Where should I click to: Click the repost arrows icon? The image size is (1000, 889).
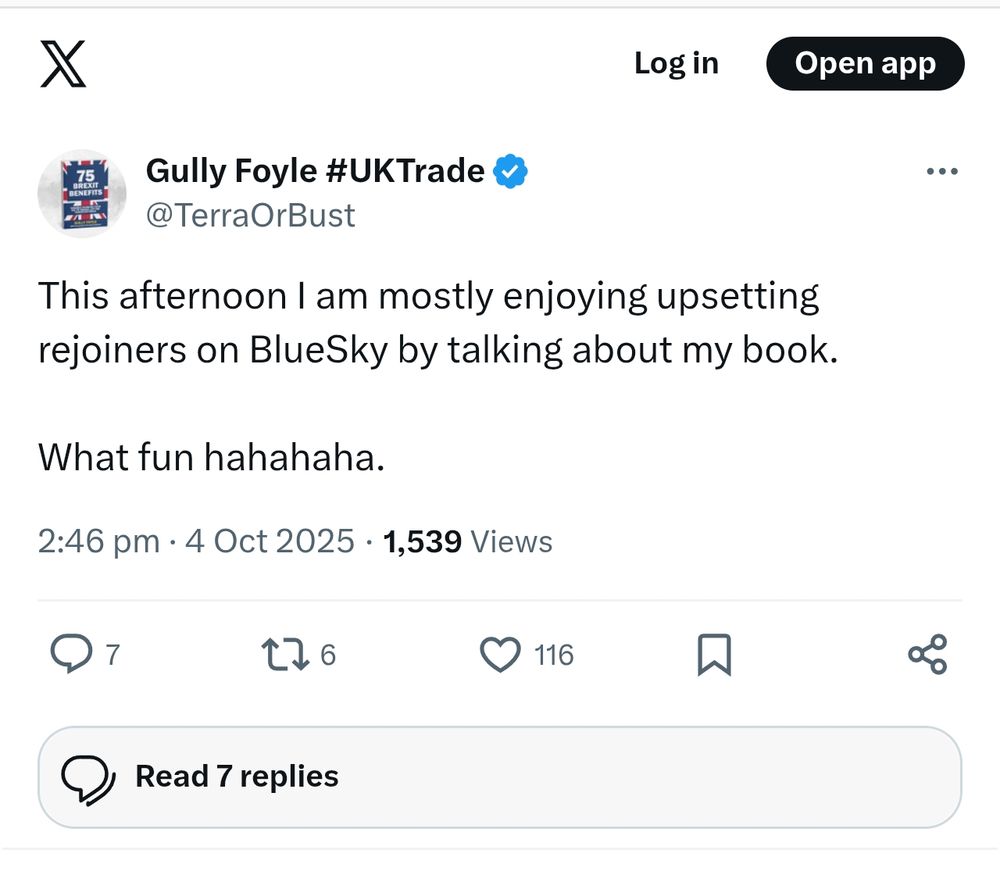[x=284, y=655]
